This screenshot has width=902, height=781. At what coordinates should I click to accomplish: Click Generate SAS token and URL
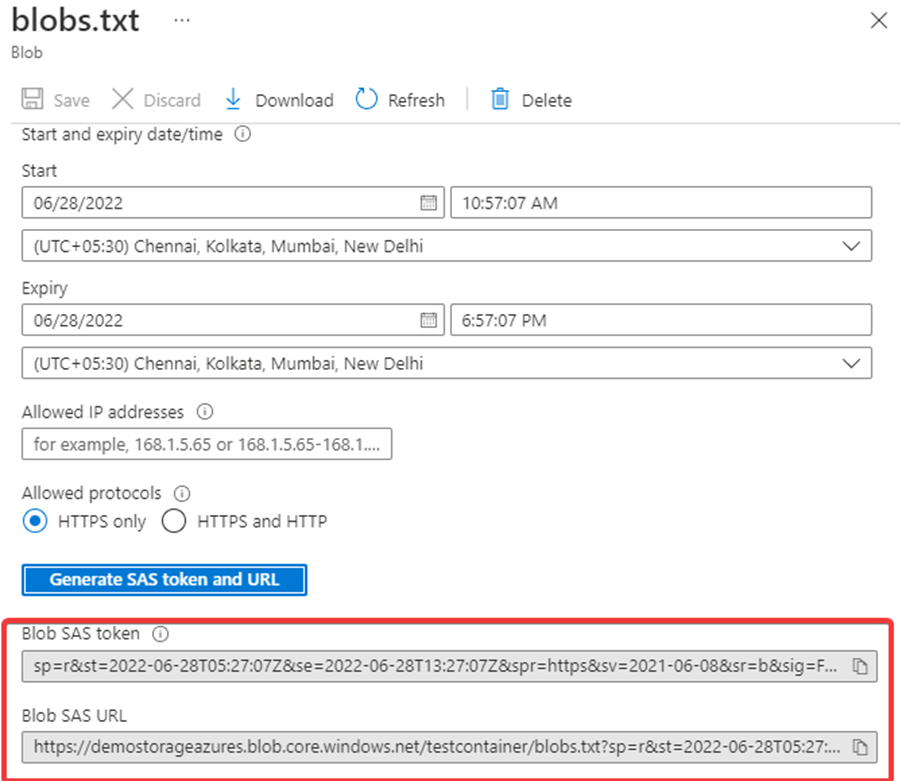tap(164, 580)
